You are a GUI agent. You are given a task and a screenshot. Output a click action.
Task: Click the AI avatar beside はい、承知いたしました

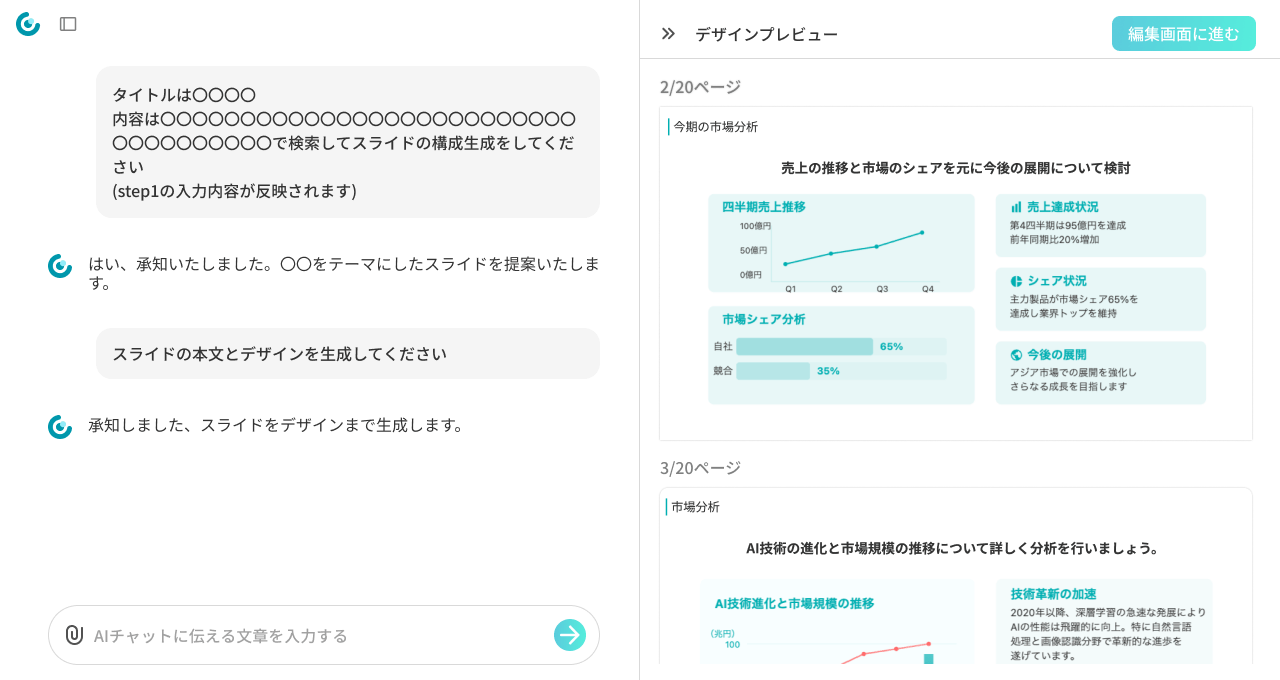coord(60,266)
